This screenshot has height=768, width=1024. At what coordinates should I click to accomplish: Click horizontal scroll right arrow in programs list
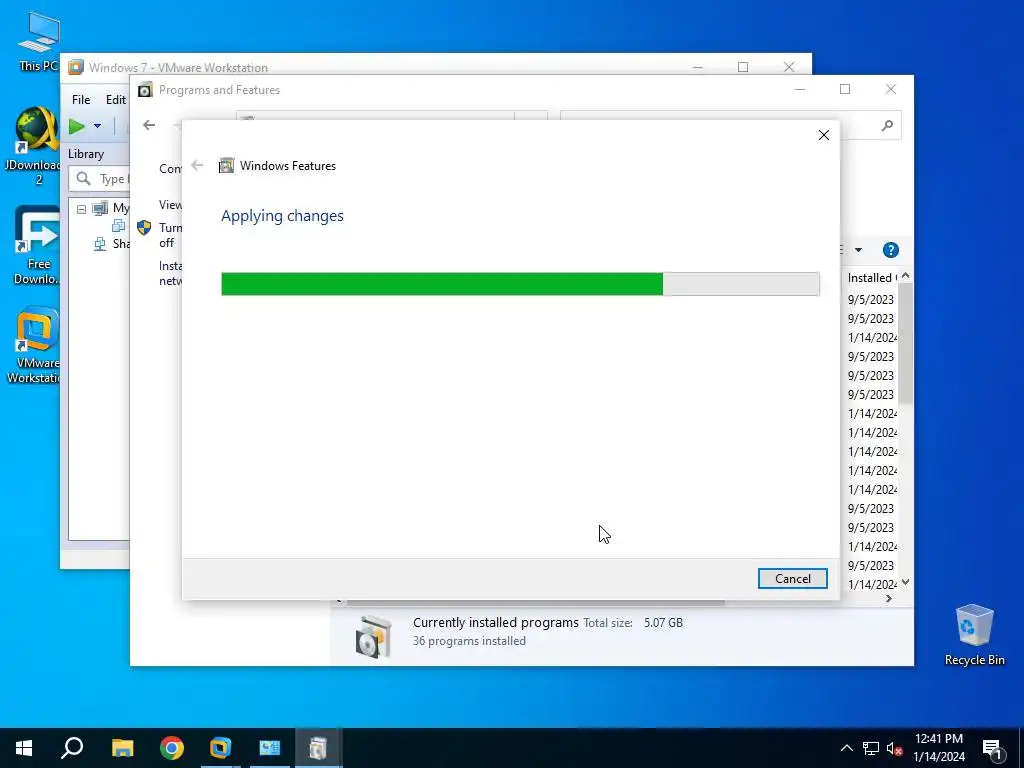click(889, 599)
